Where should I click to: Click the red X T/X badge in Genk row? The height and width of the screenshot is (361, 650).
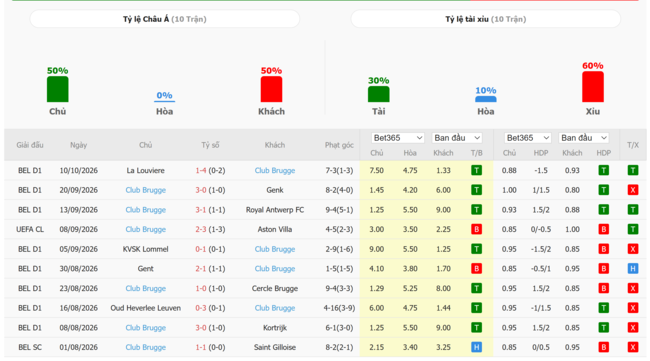pos(633,190)
